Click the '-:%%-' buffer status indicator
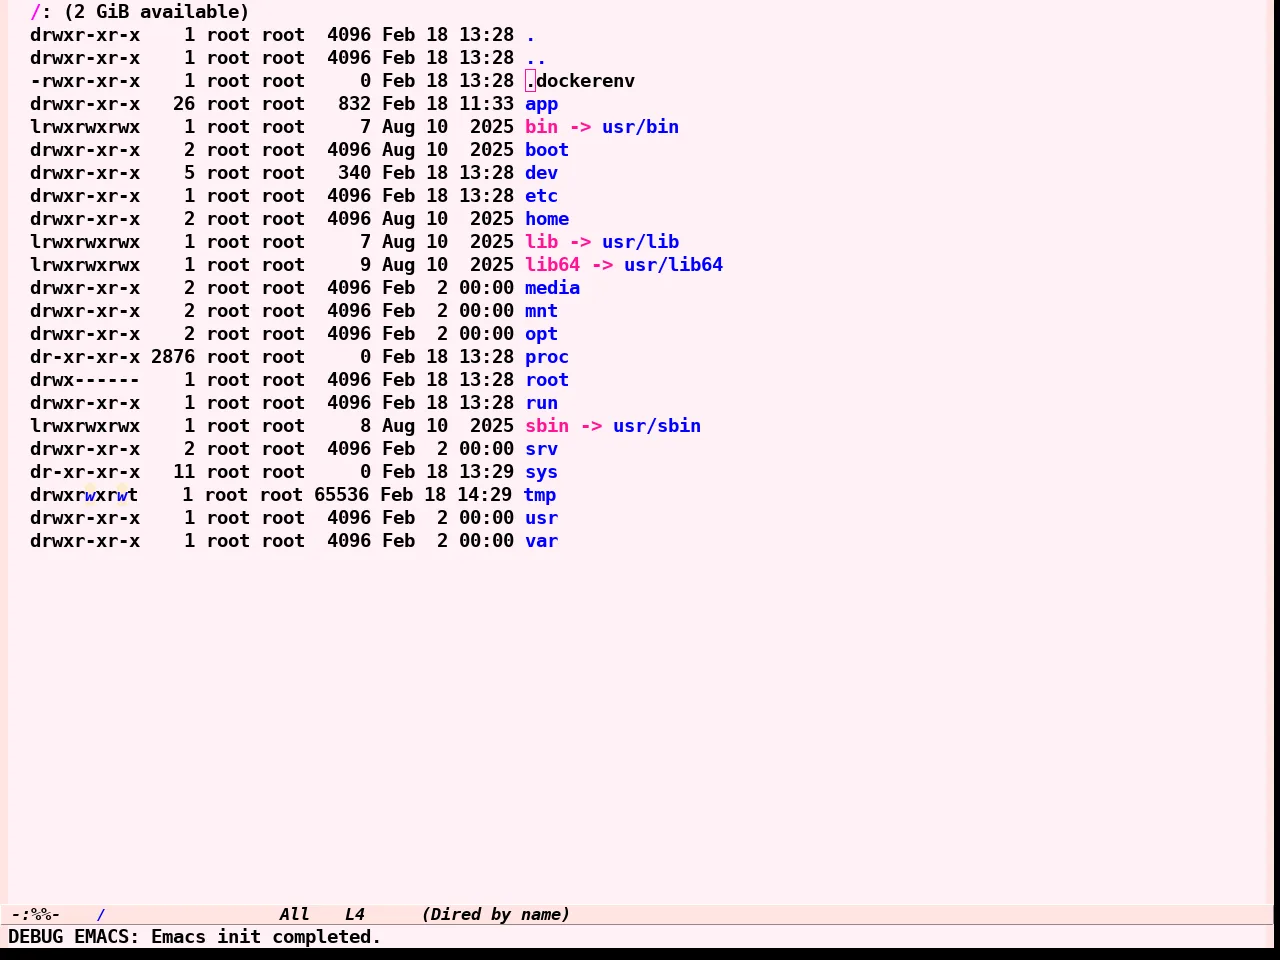The image size is (1280, 960). coord(35,914)
